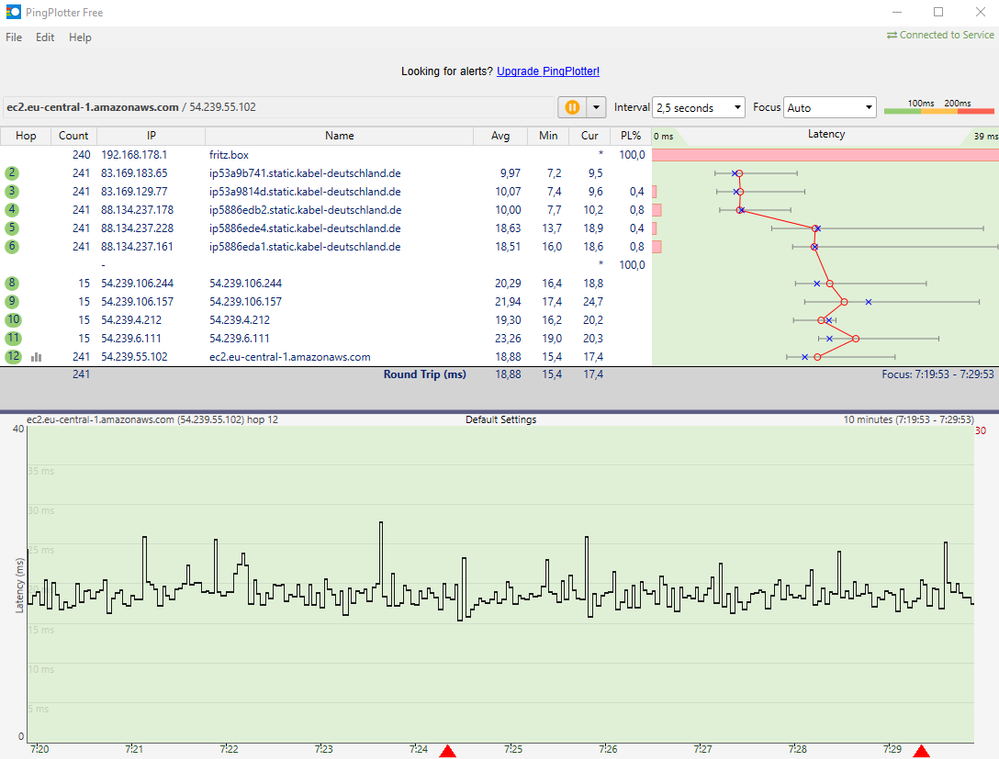
Task: Select the green hop 9 circle icon
Action: pyautogui.click(x=12, y=302)
